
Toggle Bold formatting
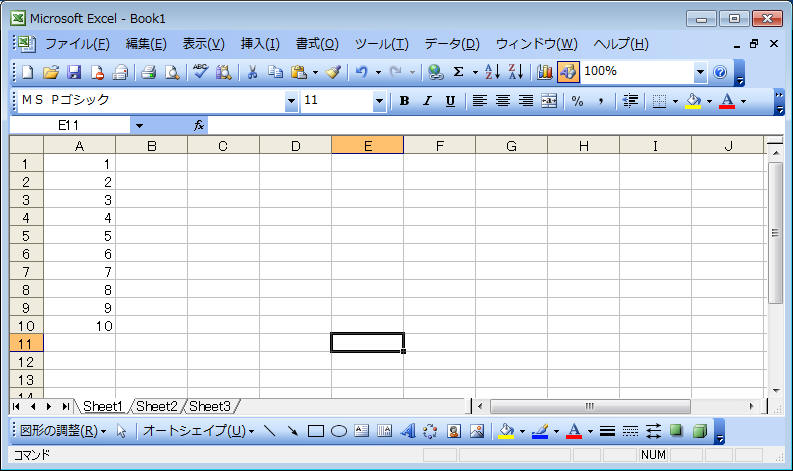pyautogui.click(x=404, y=101)
